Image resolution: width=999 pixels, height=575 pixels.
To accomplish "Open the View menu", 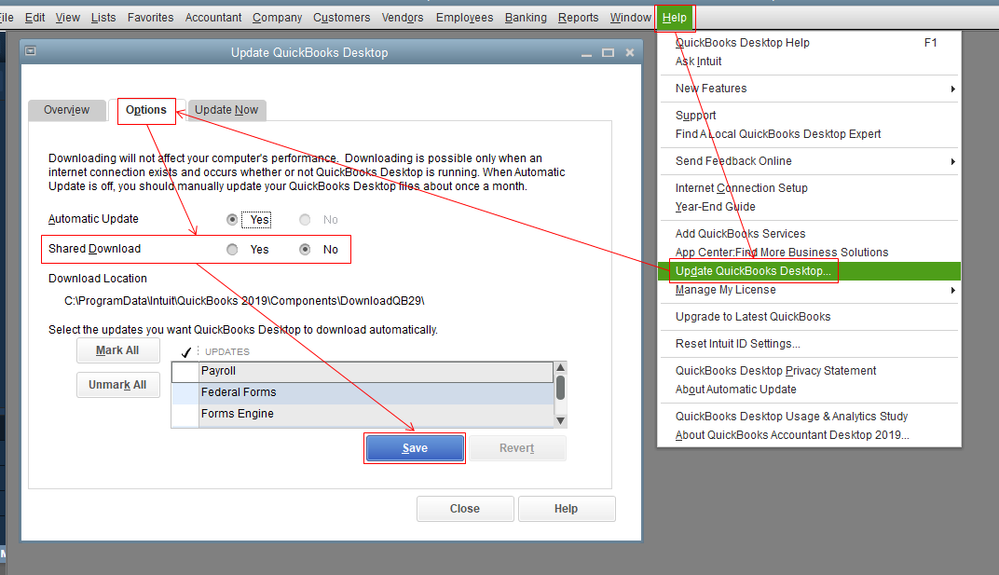I will 68,17.
